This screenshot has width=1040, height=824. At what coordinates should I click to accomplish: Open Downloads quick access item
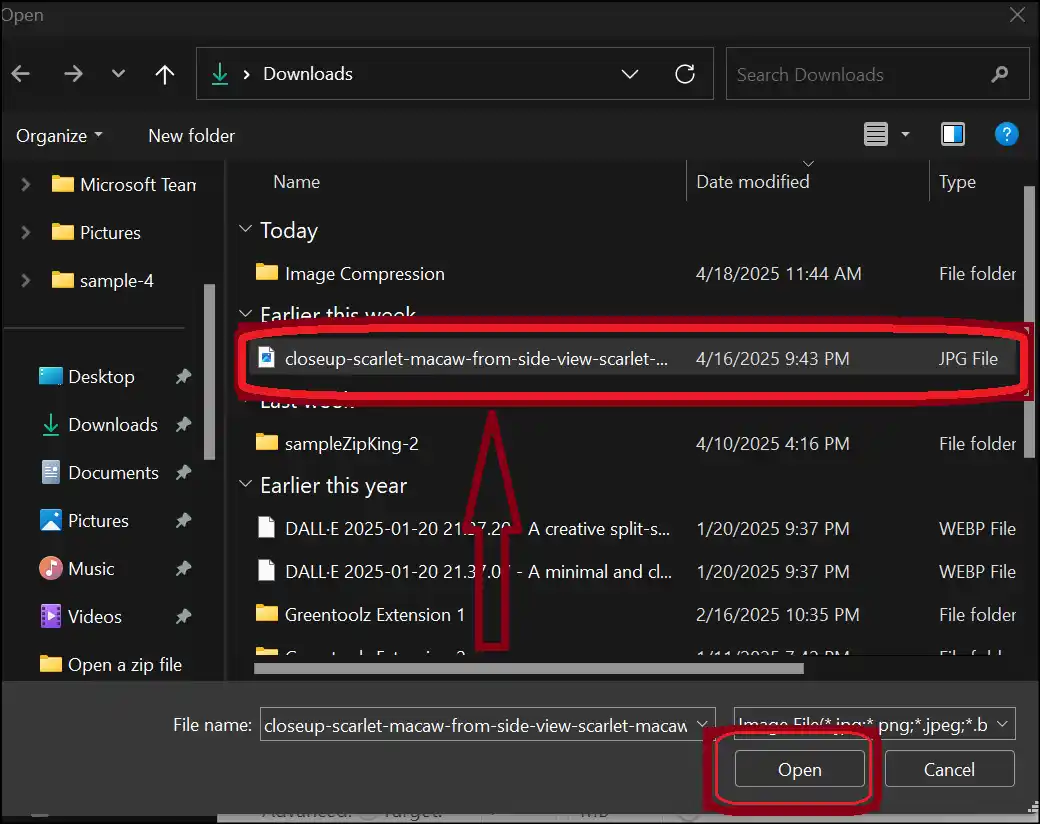pyautogui.click(x=99, y=425)
